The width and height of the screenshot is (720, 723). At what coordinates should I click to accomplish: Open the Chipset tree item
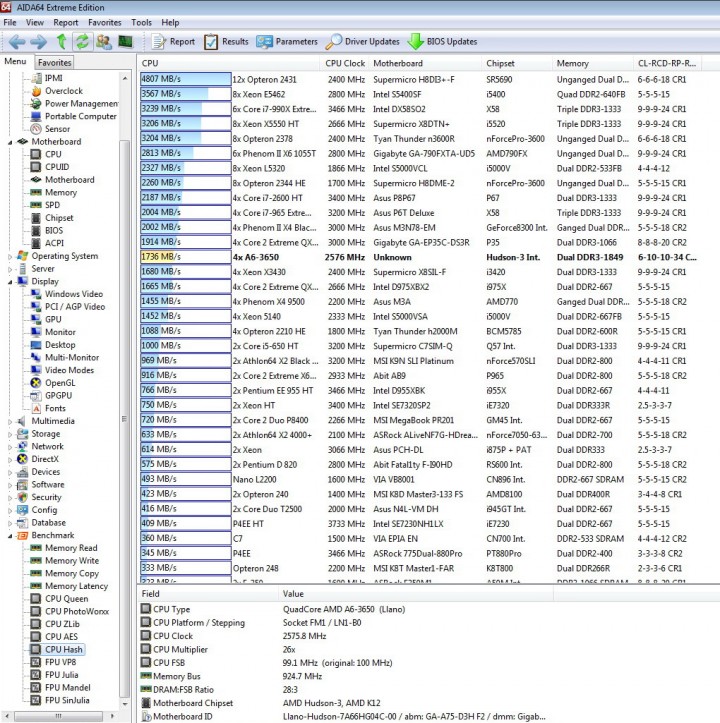59,218
